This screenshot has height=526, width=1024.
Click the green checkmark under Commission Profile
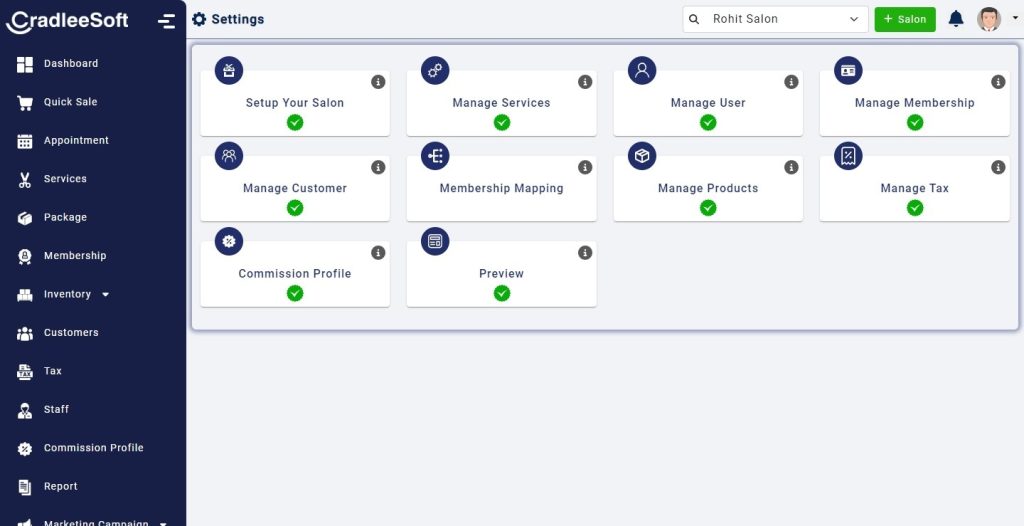click(295, 293)
